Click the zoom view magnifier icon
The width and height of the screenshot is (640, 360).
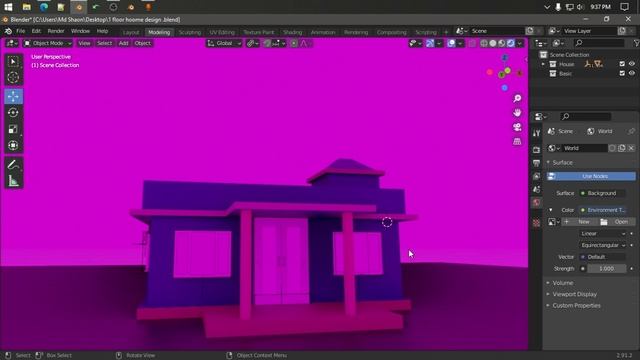click(x=517, y=98)
